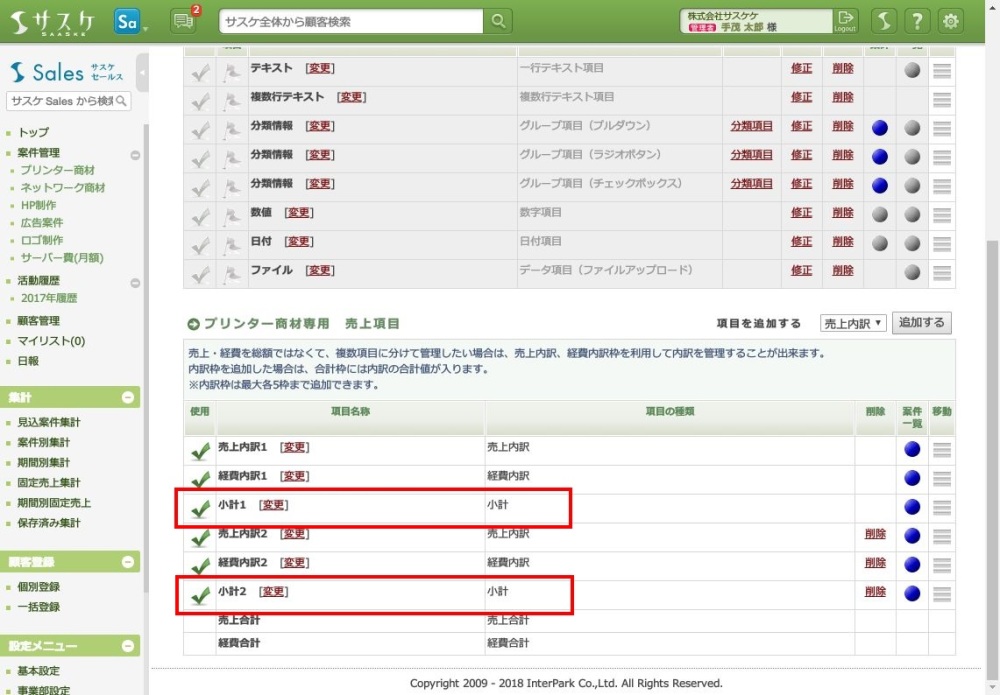Grab the move handle for 小計1 row

tap(942, 508)
